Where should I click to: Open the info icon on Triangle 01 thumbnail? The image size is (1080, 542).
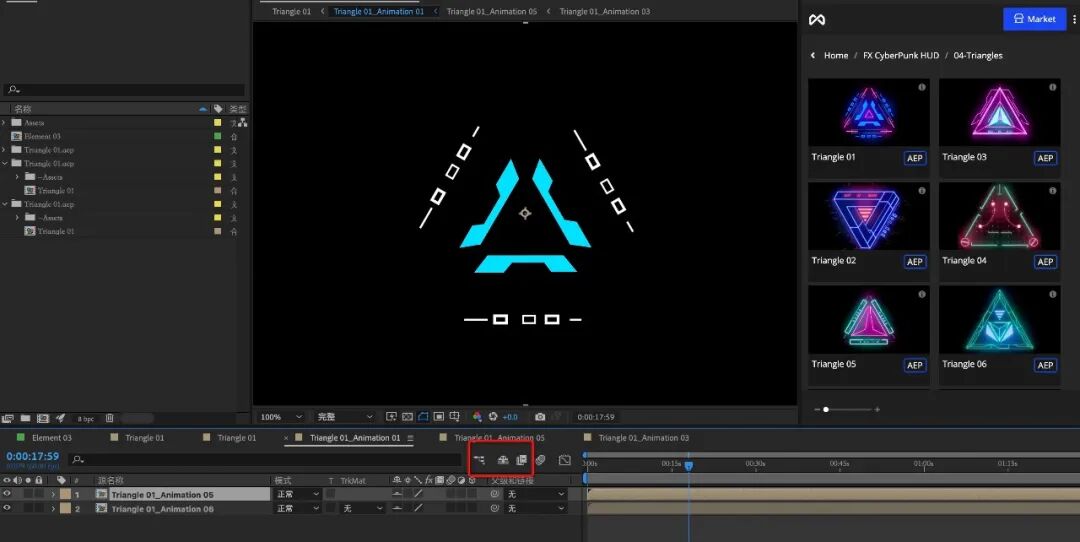coord(922,87)
